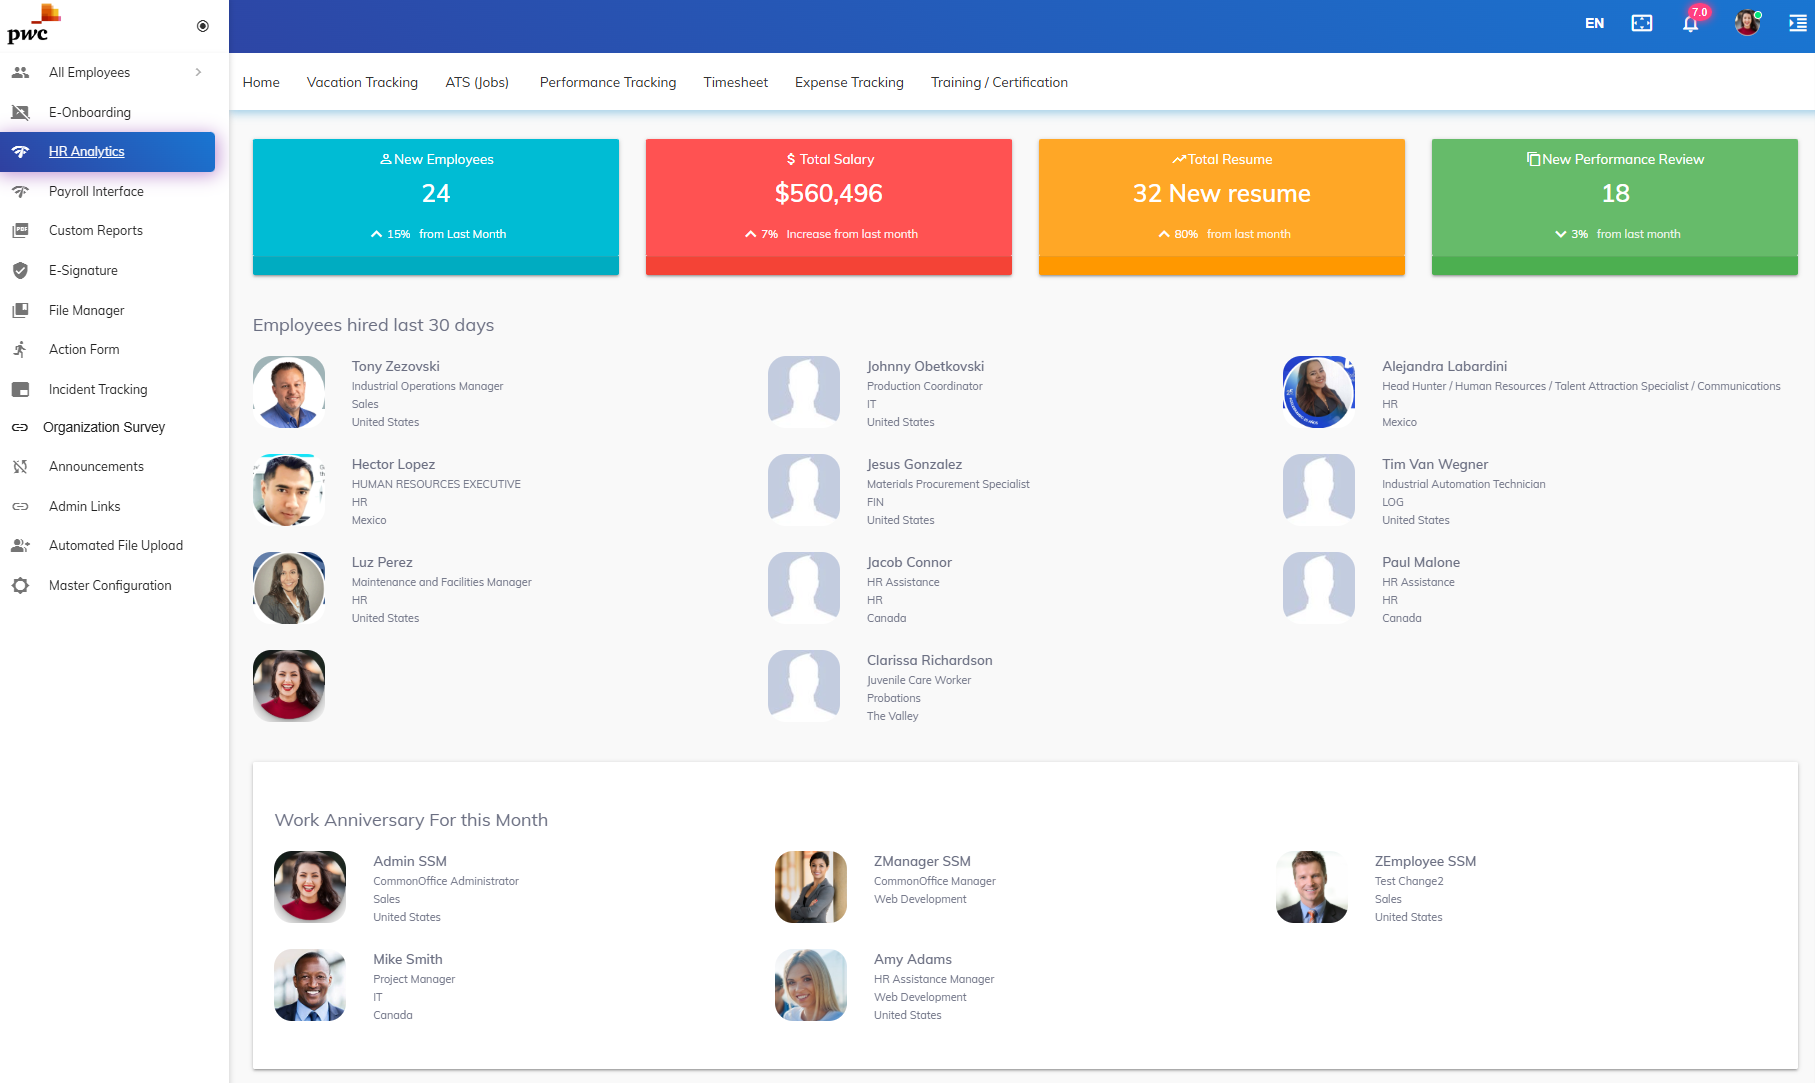Expand the All Employees menu
This screenshot has height=1083, width=1815.
point(197,72)
